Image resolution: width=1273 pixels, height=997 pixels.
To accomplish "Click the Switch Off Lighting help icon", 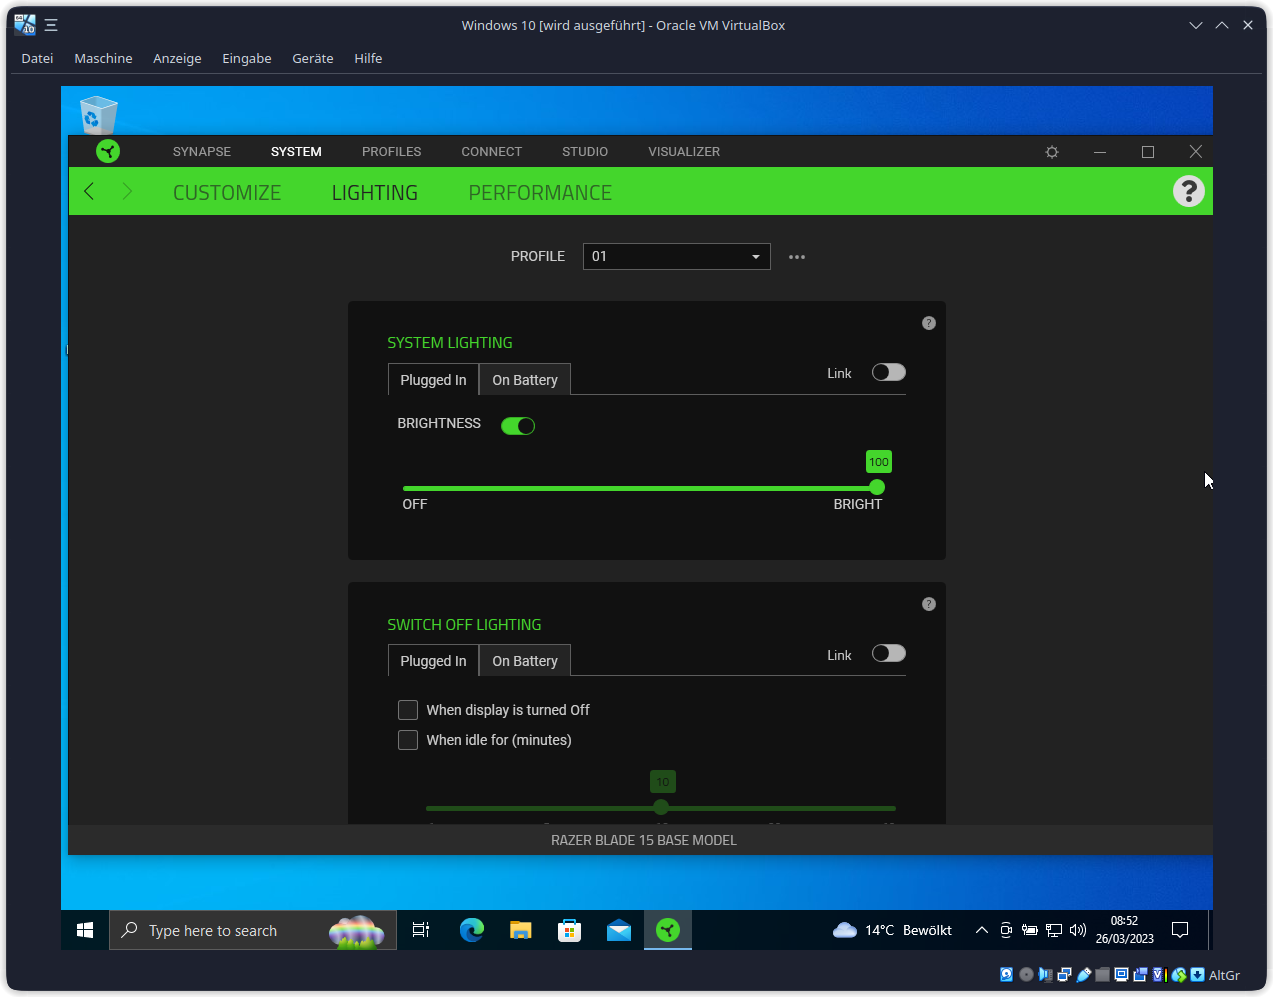I will 928,603.
